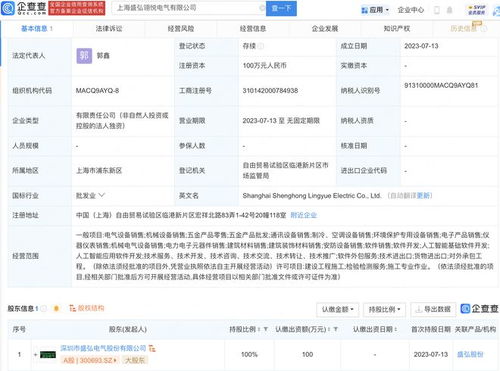
Task: Open notifications bell icon
Action: [x=449, y=10]
